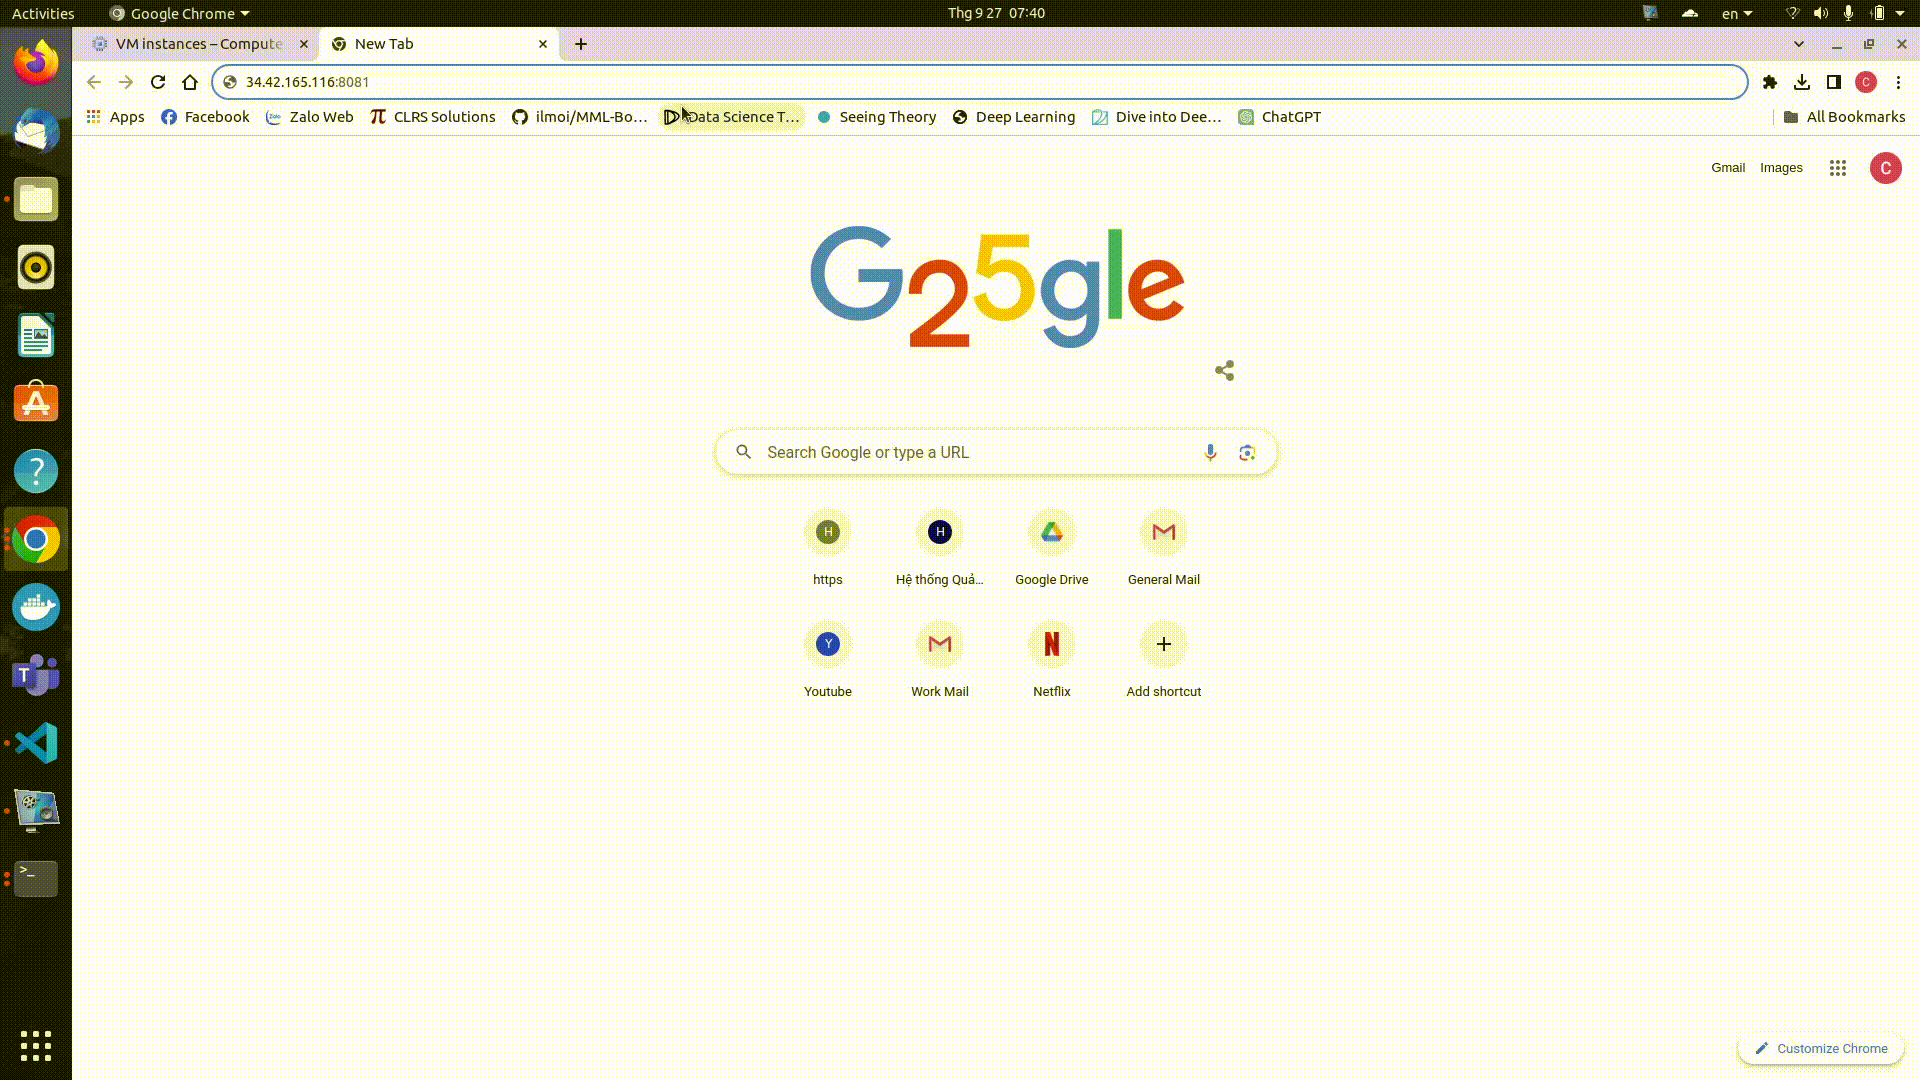
Task: Open the Google apps grid icon
Action: (x=1837, y=168)
